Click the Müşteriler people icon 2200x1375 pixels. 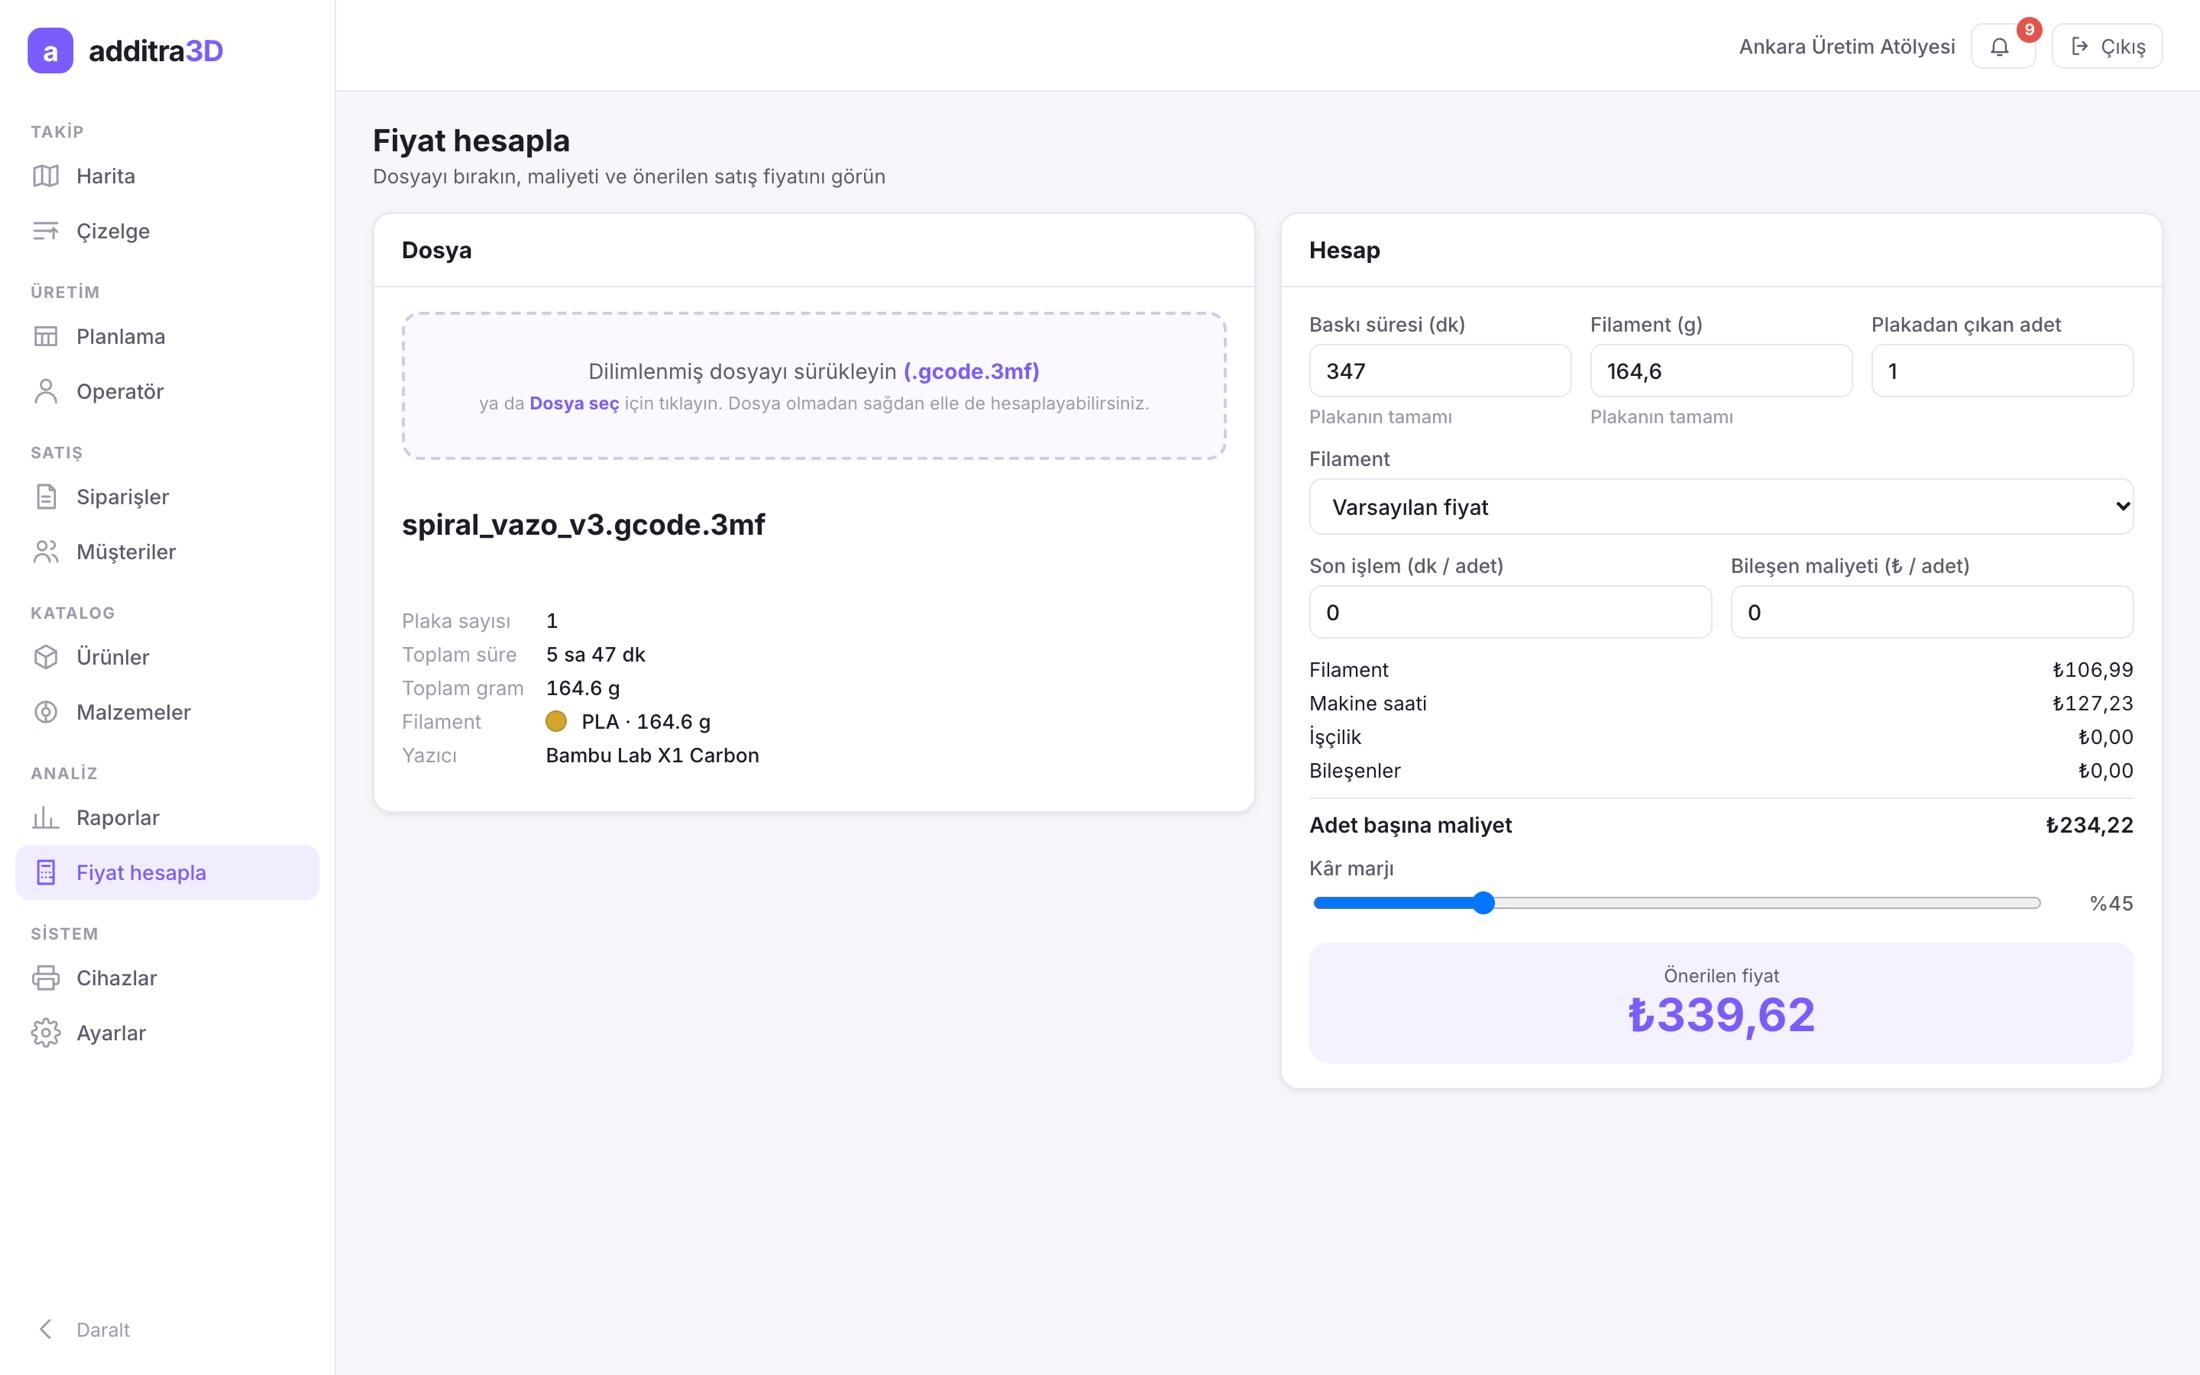46,552
